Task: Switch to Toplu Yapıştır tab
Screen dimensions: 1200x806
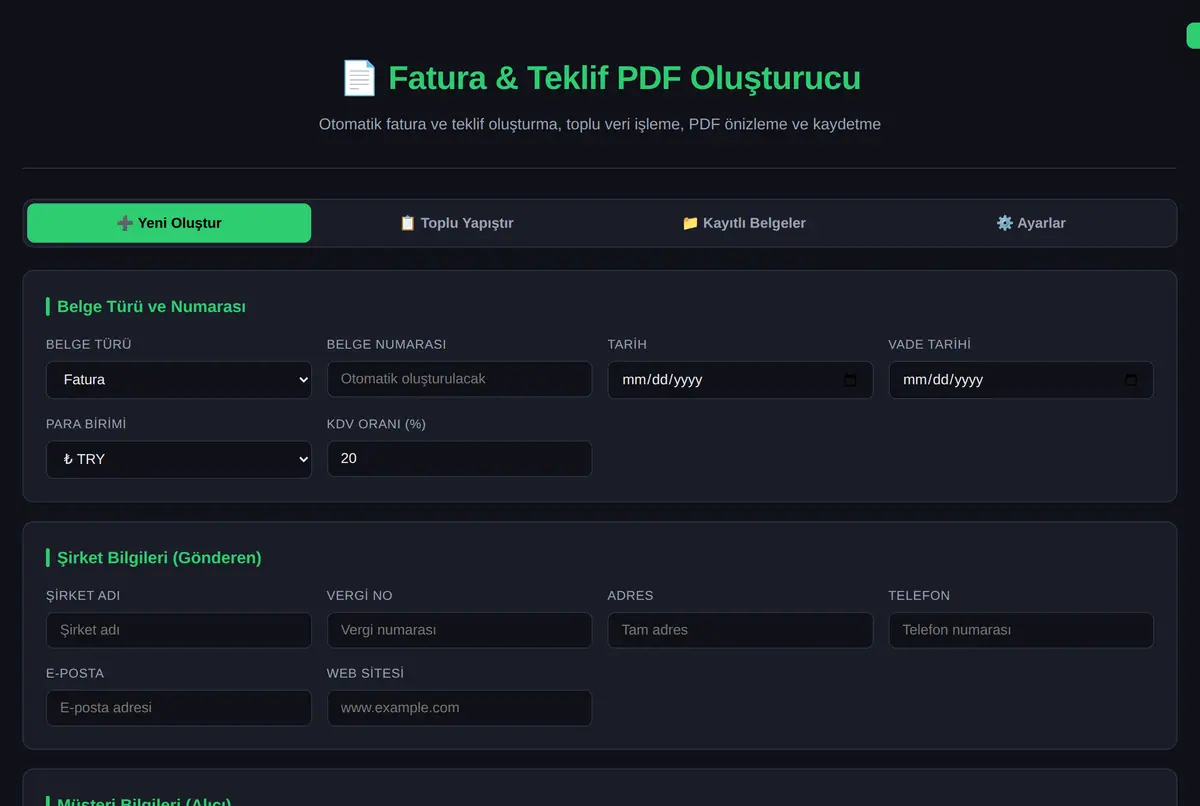Action: pyautogui.click(x=456, y=223)
